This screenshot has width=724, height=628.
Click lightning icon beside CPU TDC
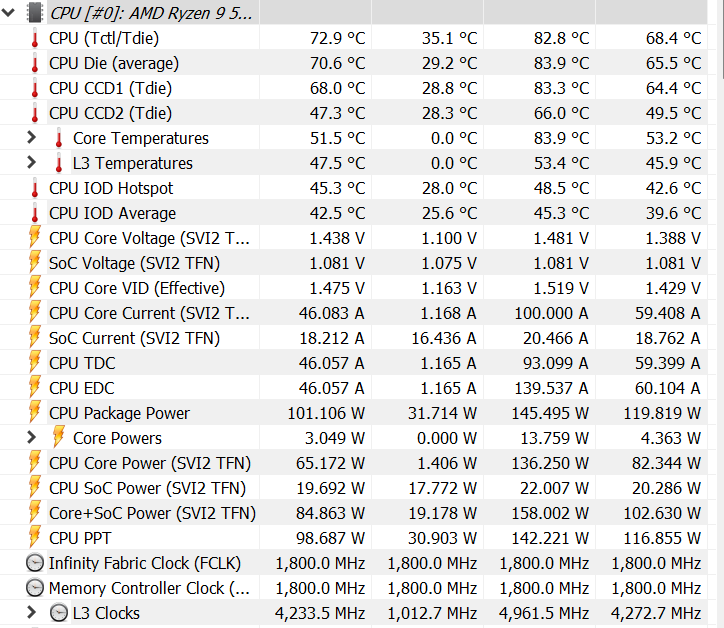click(x=35, y=362)
